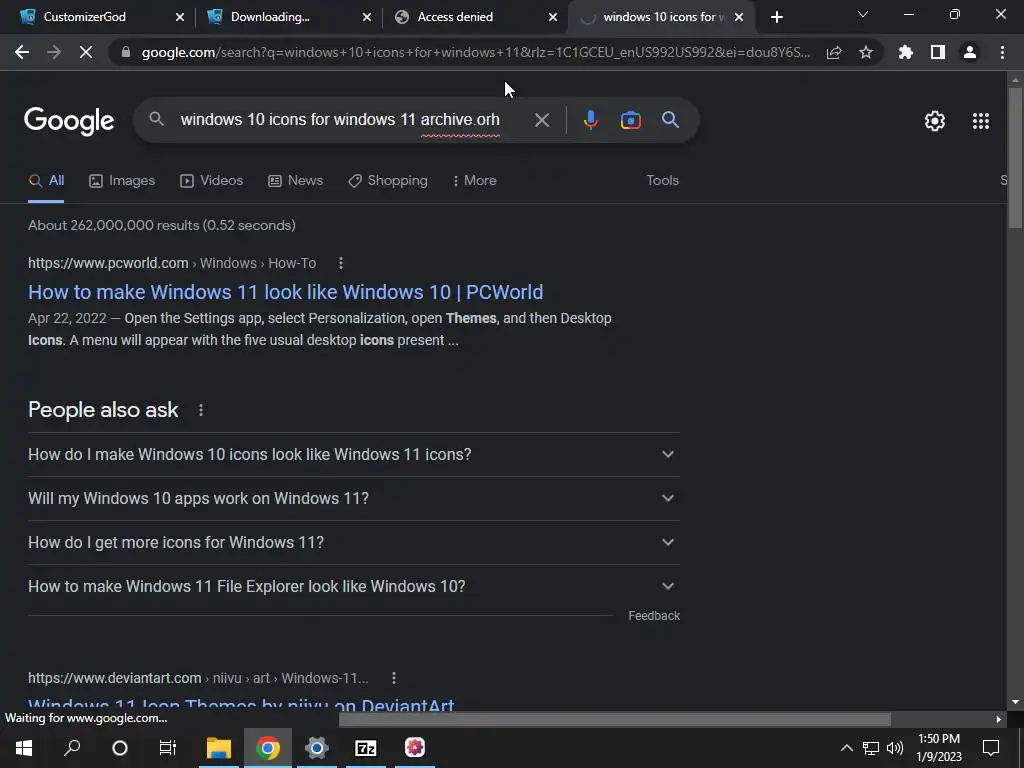The image size is (1024, 768).
Task: Close the Access denied tab
Action: pyautogui.click(x=553, y=17)
